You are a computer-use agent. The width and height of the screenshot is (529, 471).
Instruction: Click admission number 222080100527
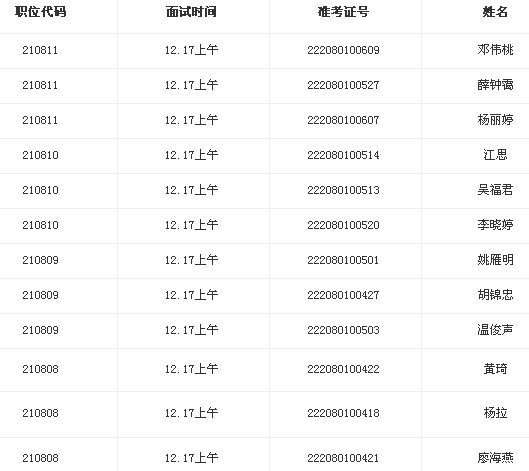[343, 85]
